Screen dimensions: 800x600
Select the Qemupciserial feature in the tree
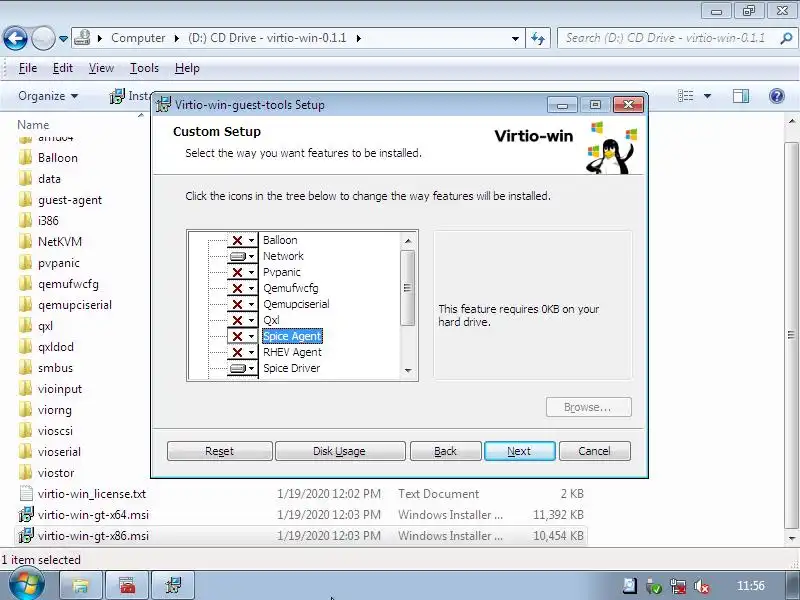(296, 304)
